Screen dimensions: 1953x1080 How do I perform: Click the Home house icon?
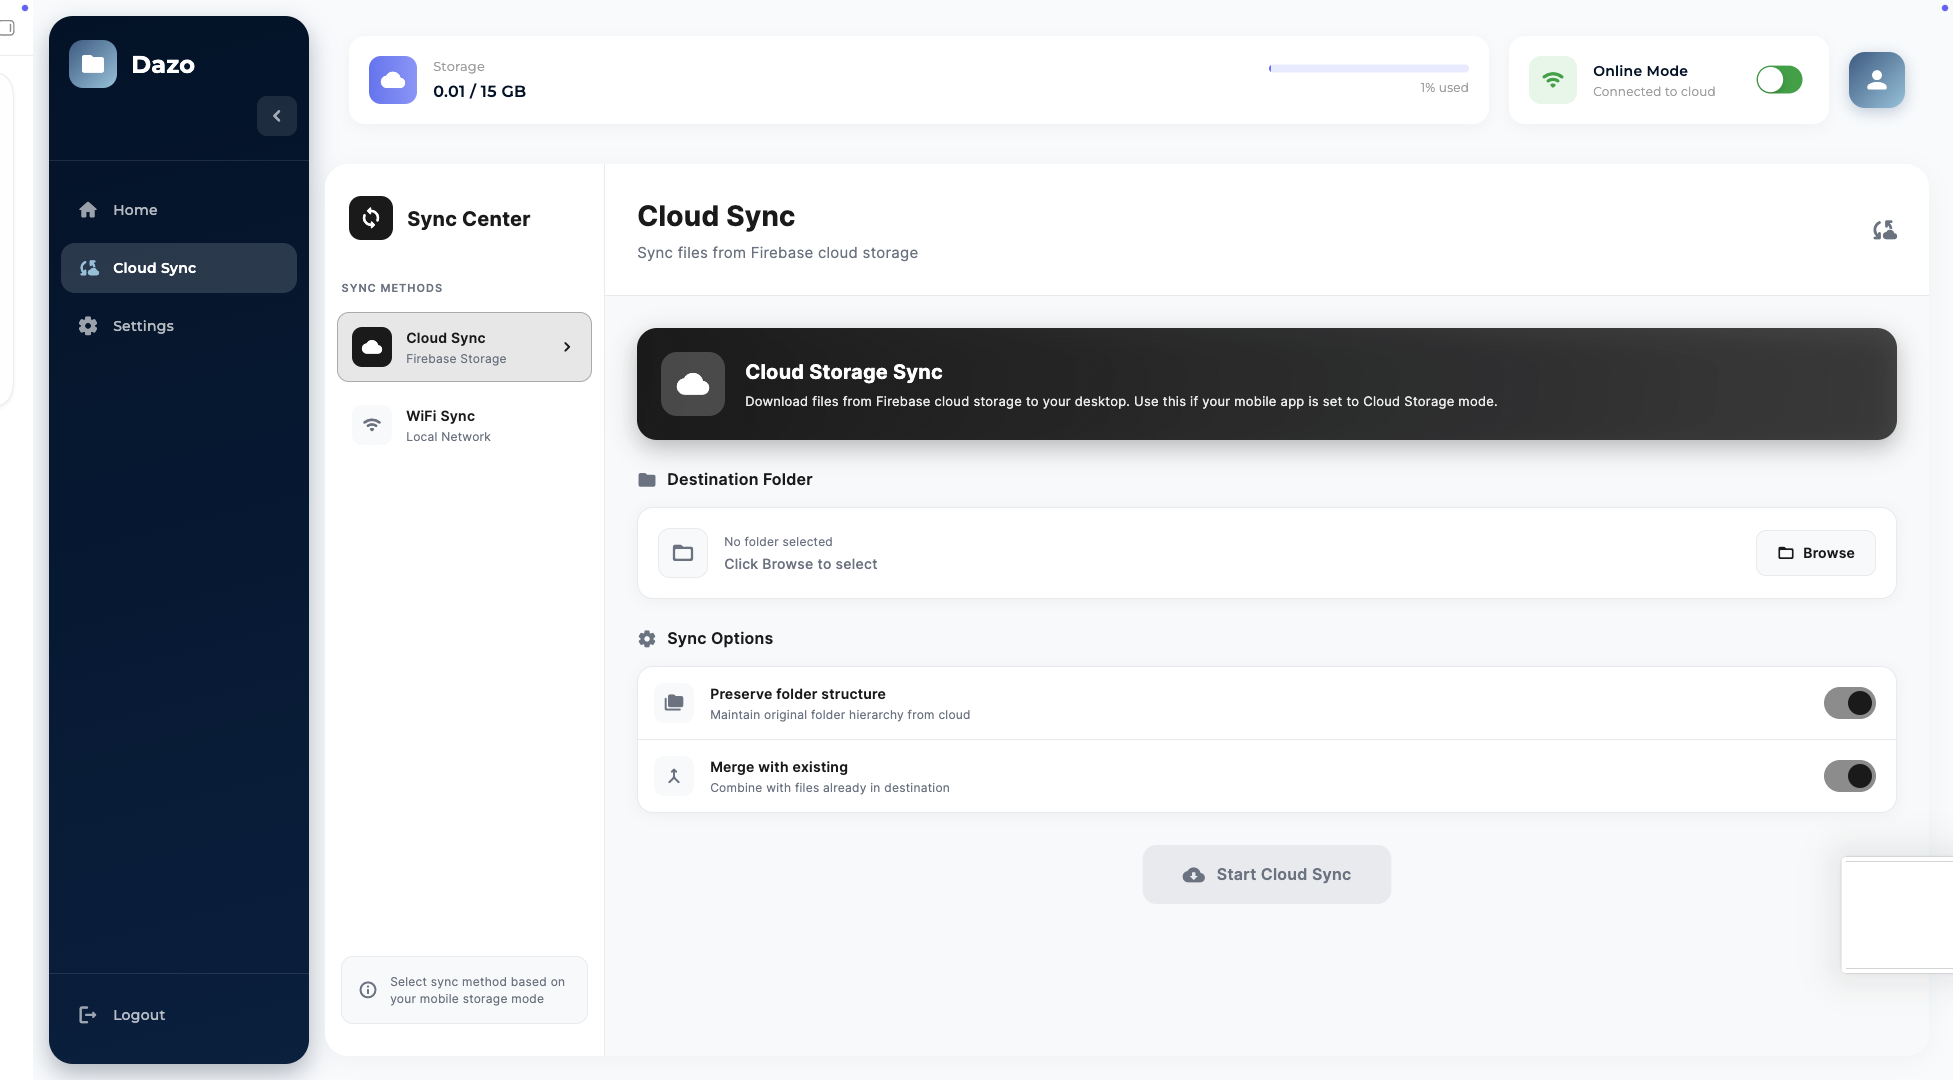pyautogui.click(x=88, y=210)
